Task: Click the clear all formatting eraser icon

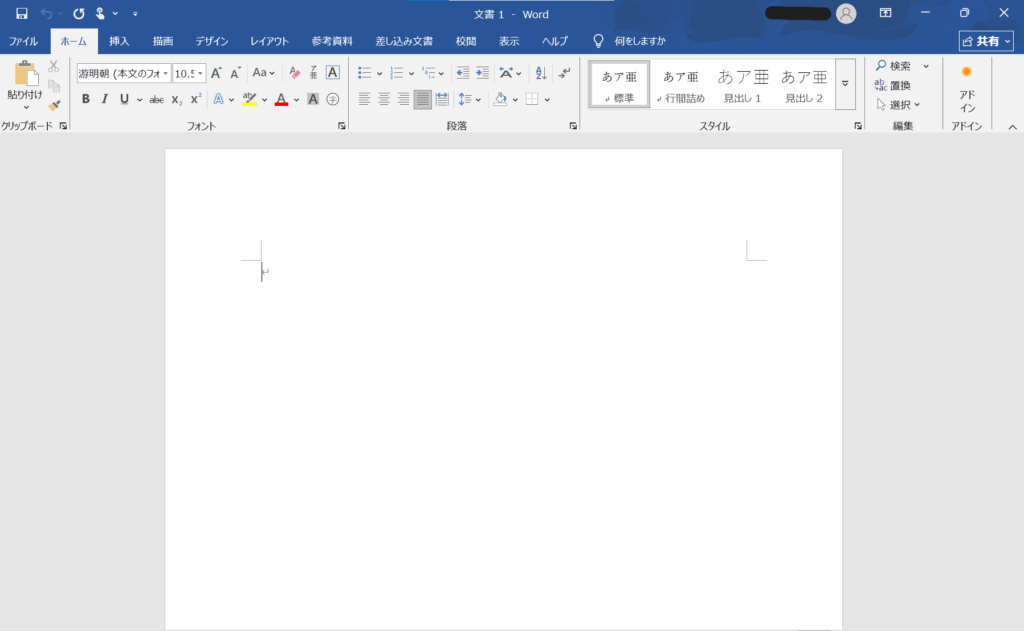Action: point(294,73)
